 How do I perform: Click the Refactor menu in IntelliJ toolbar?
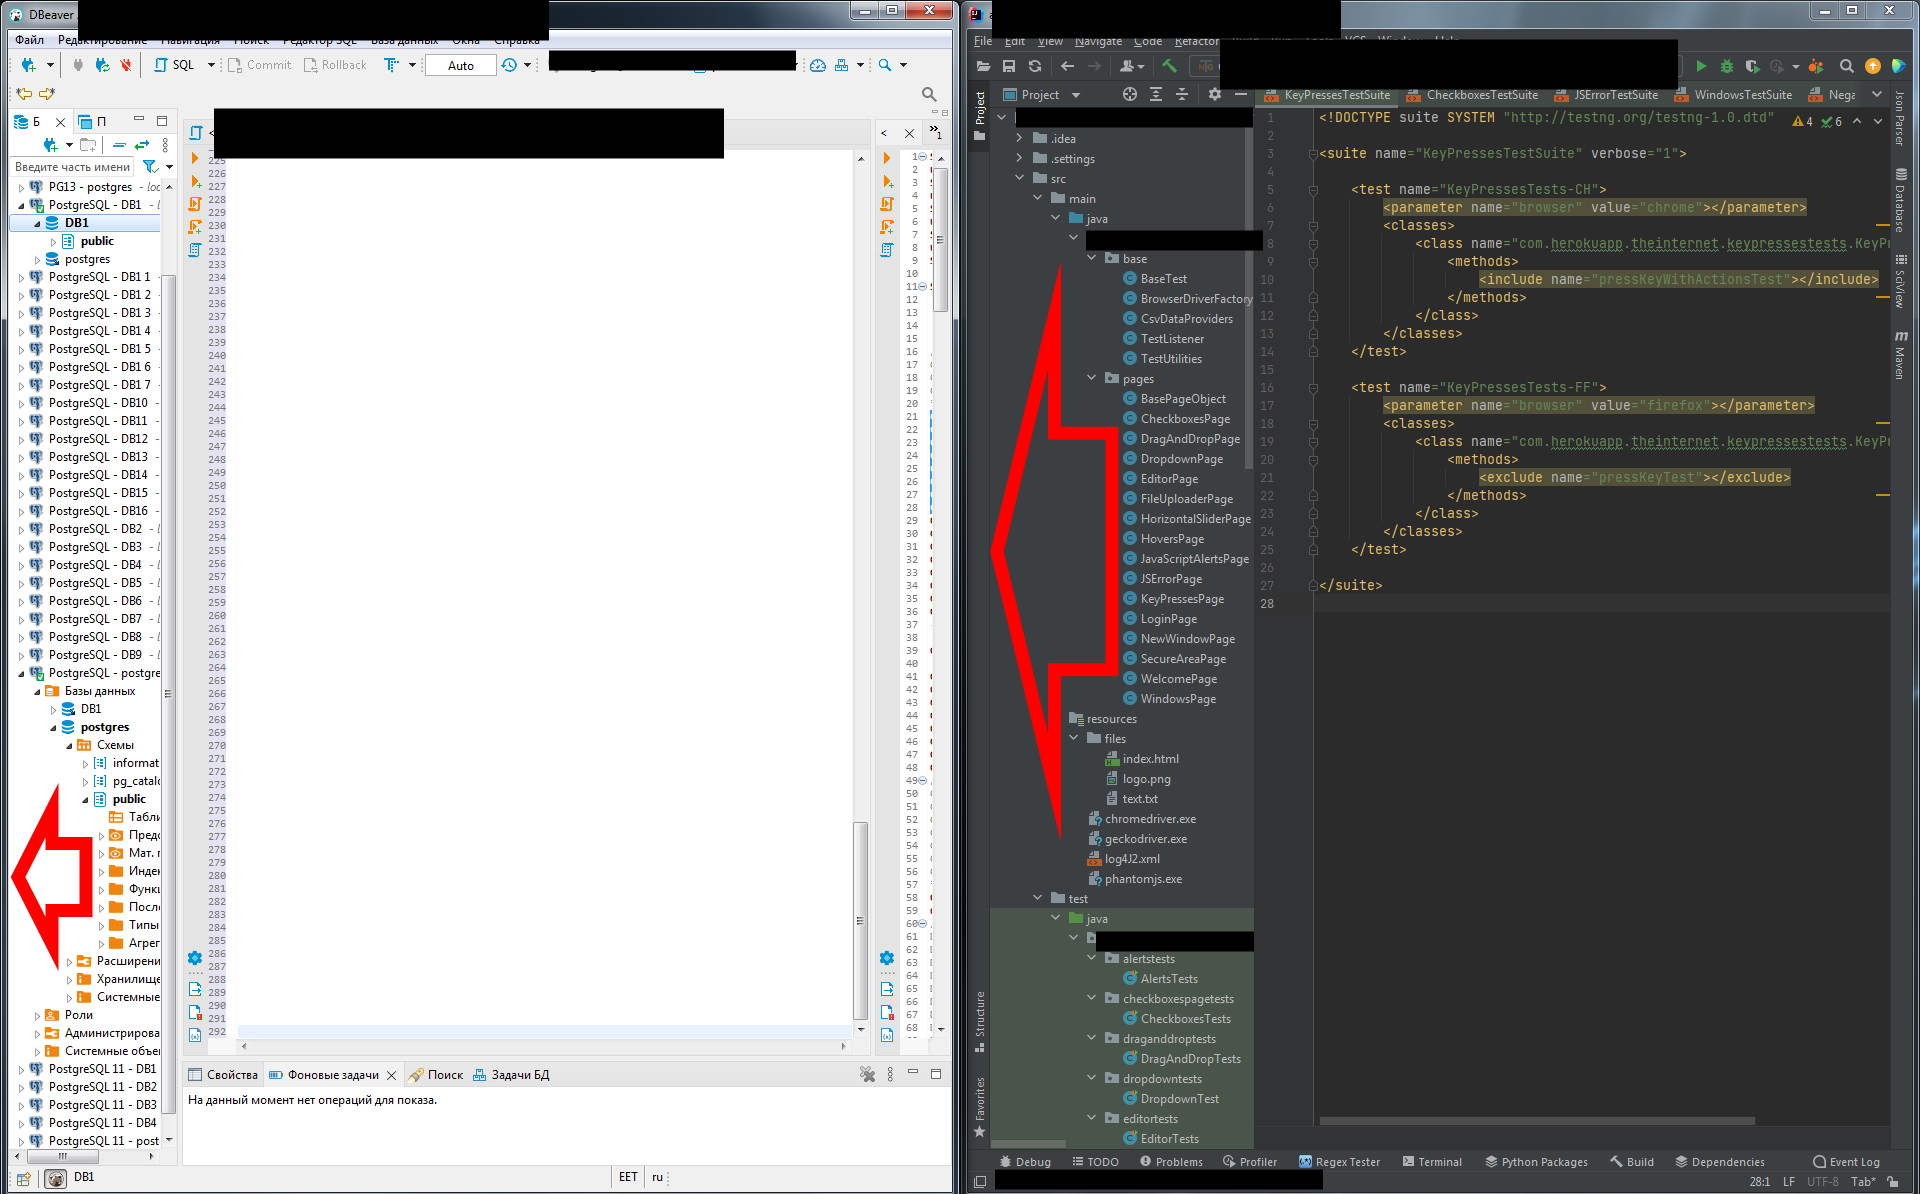1197,39
